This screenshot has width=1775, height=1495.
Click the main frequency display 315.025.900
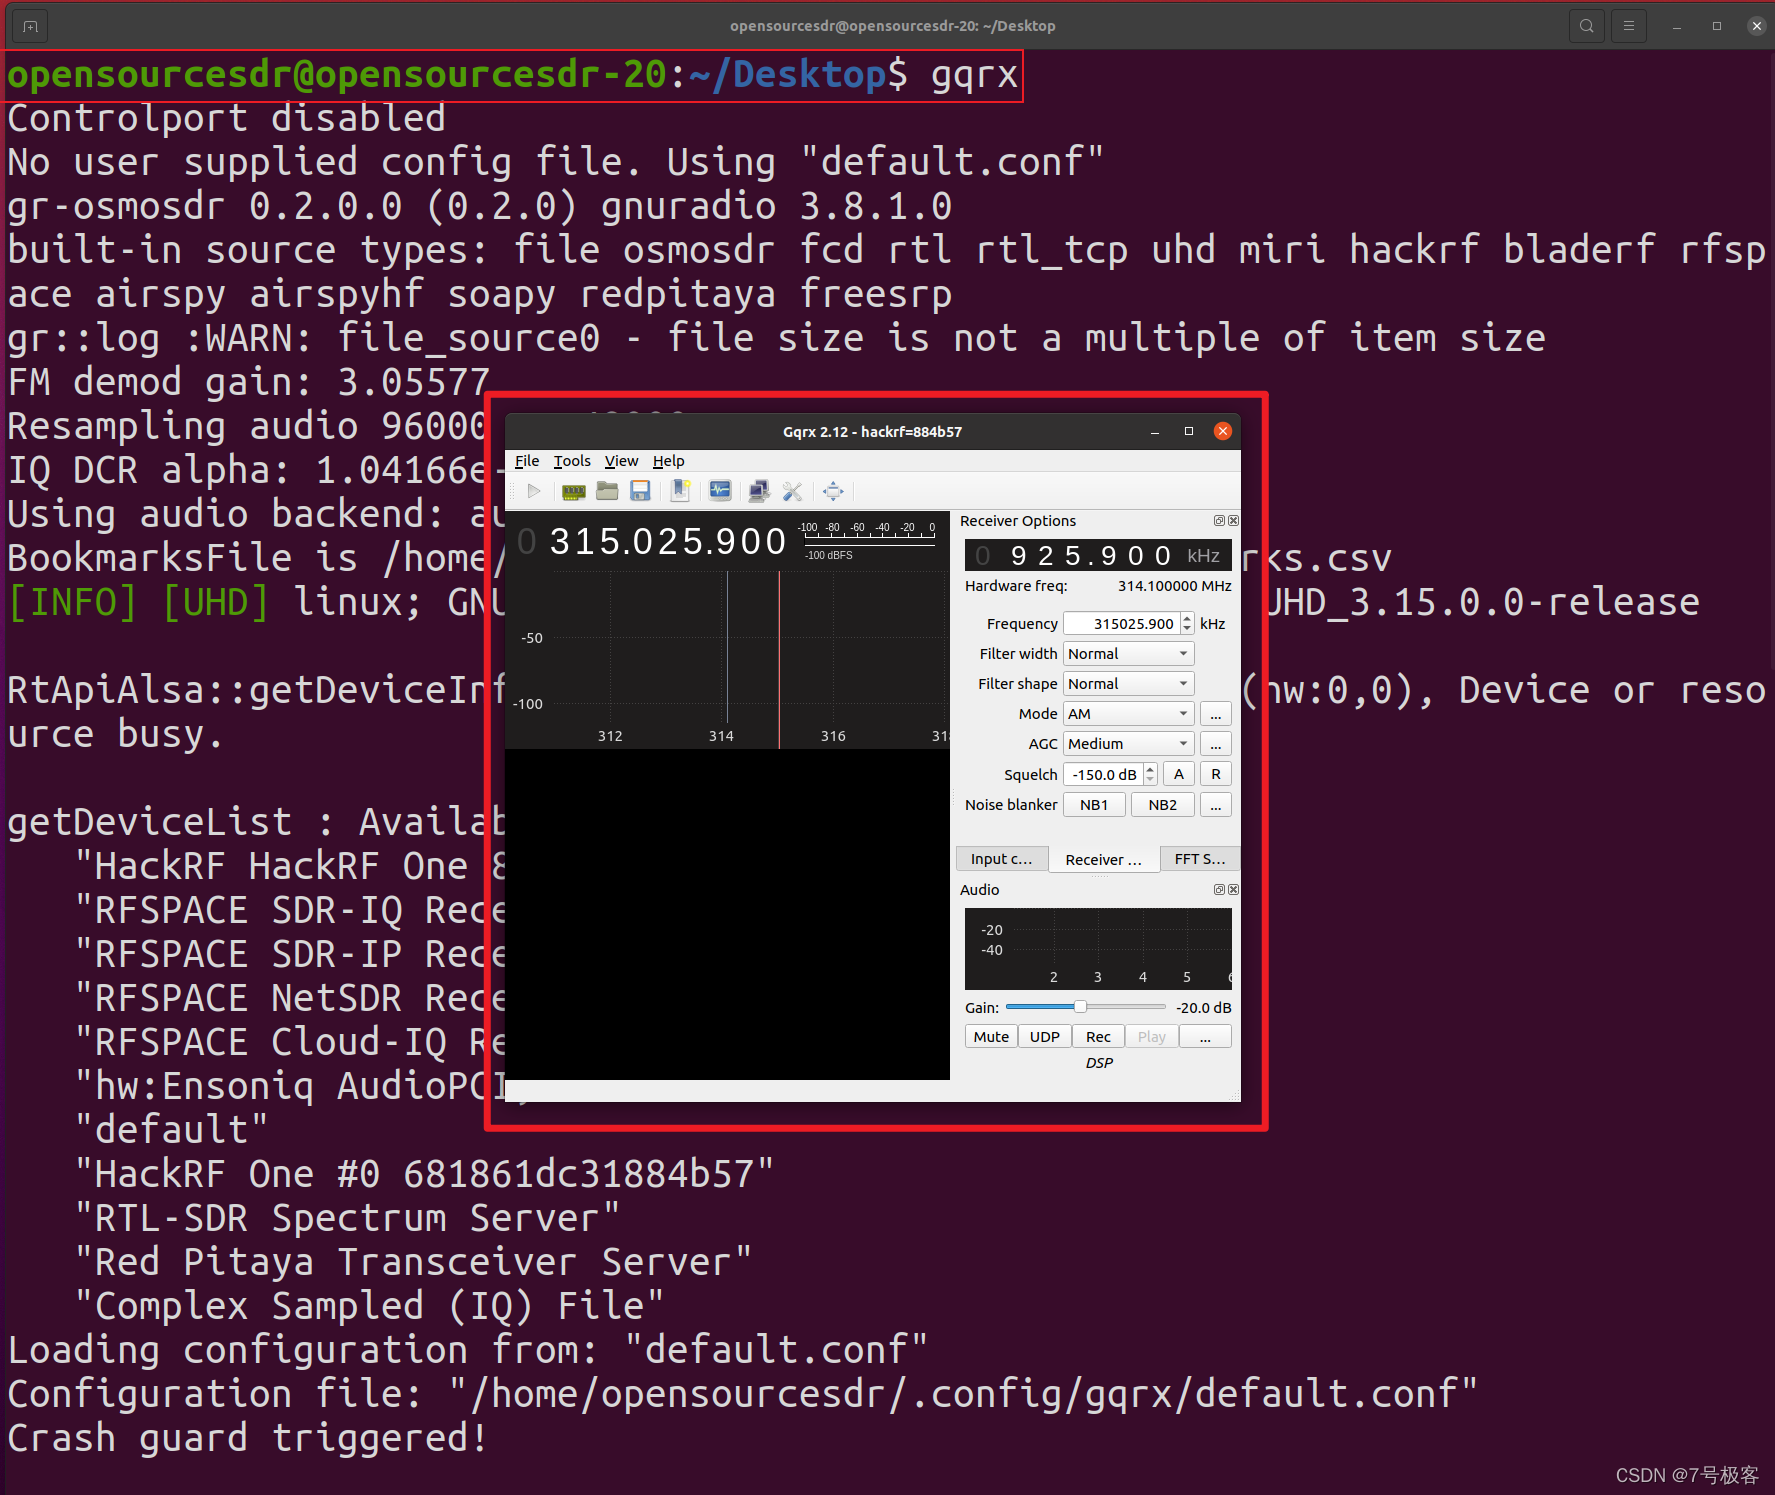click(x=654, y=541)
